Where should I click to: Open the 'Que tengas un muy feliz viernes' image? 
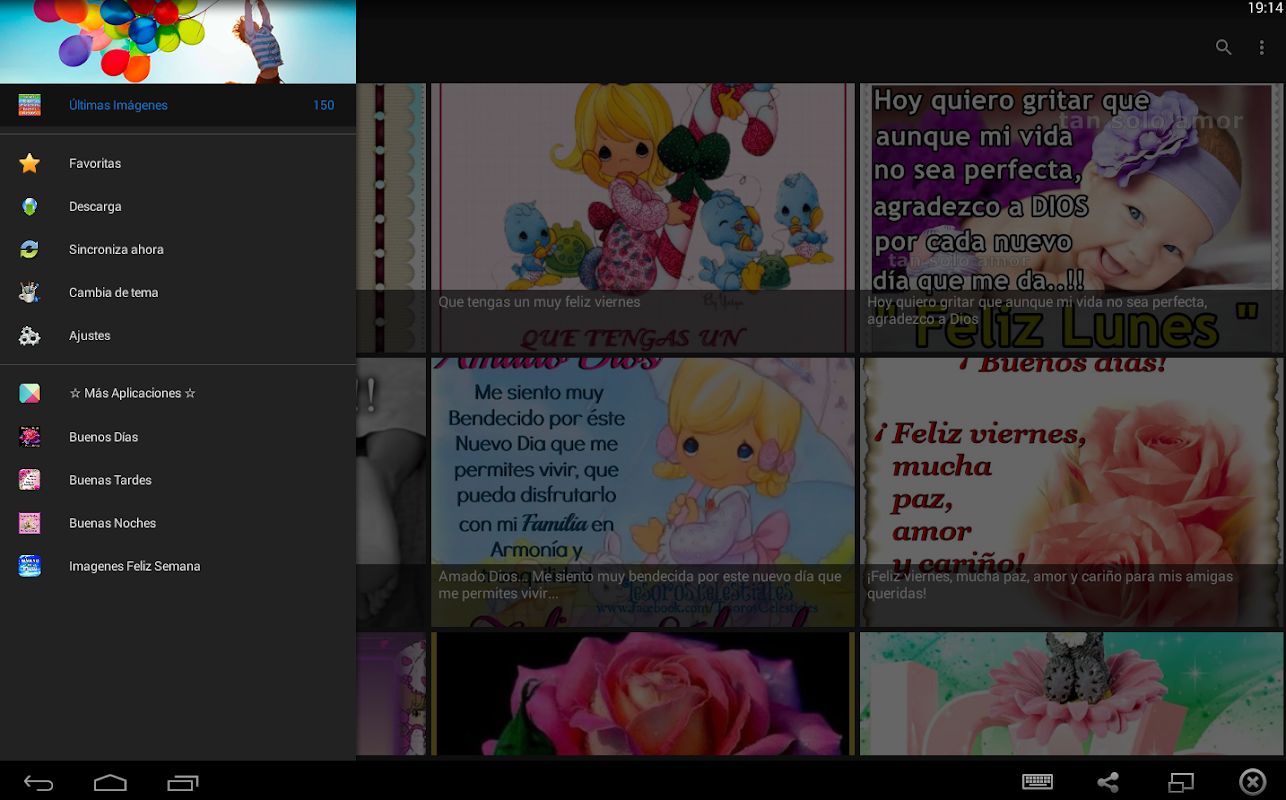tap(643, 218)
